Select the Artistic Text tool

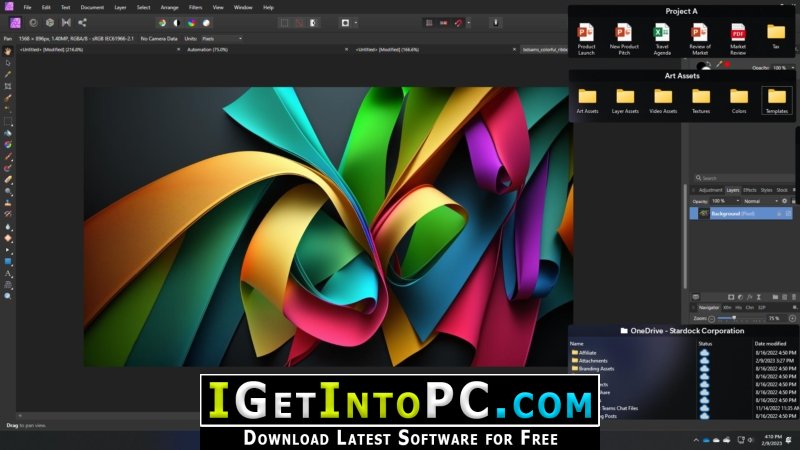(x=8, y=273)
